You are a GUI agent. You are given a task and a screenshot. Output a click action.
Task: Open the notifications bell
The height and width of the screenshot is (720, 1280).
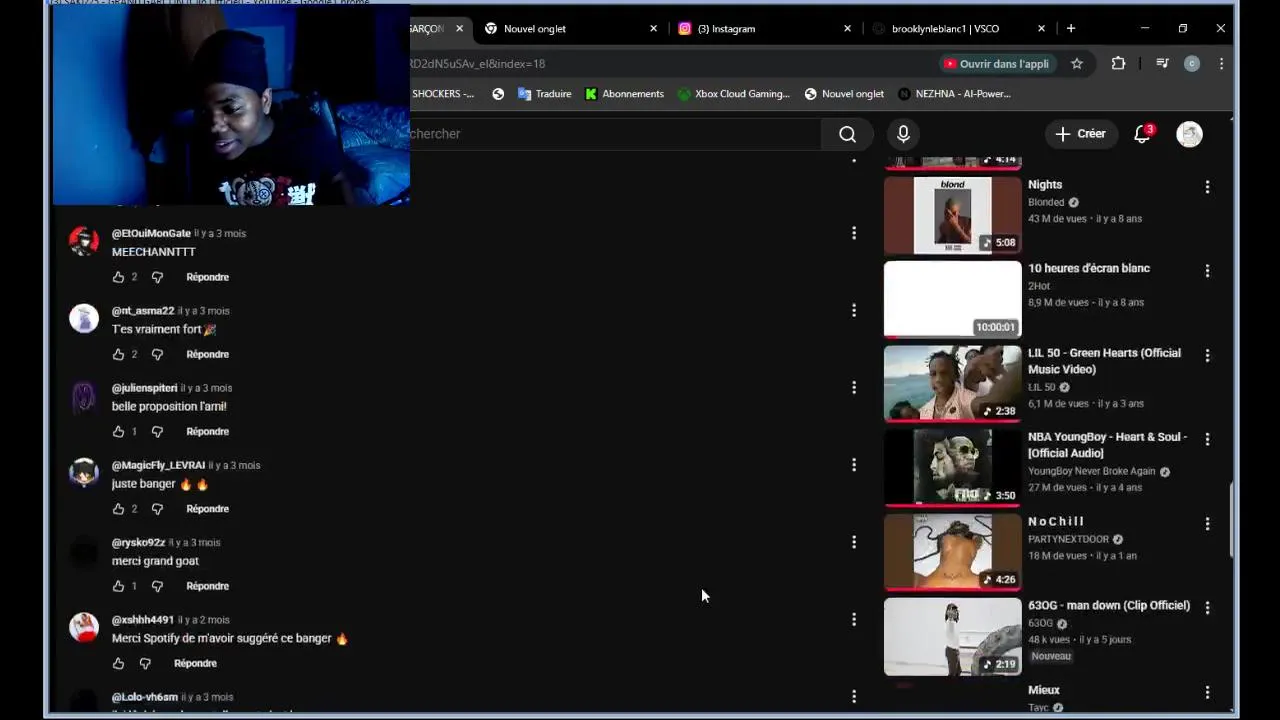click(1142, 134)
